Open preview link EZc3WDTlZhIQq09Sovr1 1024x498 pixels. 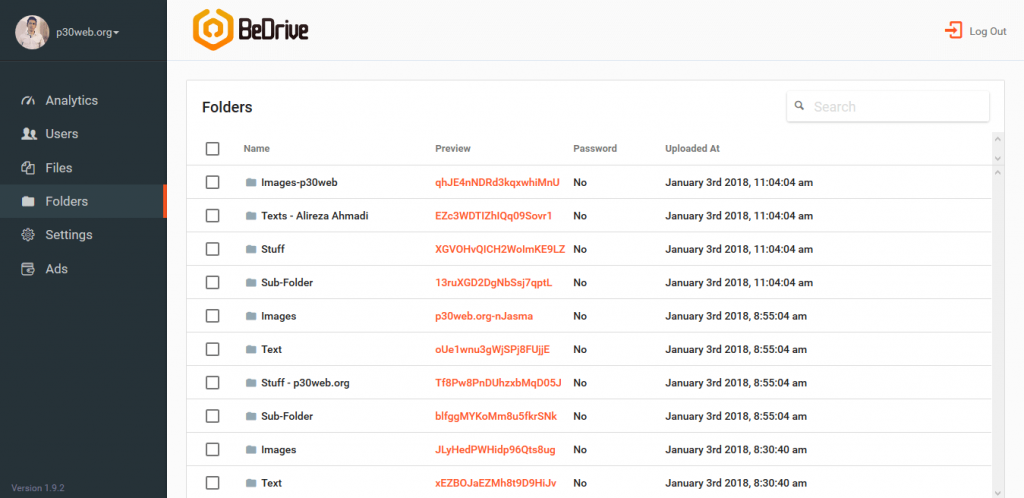tap(494, 215)
